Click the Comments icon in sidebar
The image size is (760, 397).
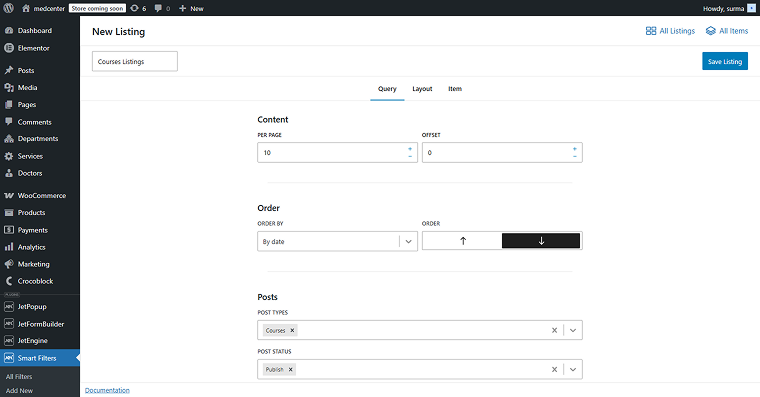point(9,122)
